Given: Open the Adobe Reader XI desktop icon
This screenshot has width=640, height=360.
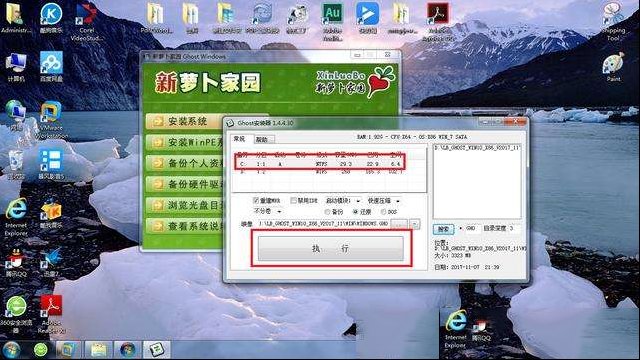Looking at the screenshot, I should [51, 314].
